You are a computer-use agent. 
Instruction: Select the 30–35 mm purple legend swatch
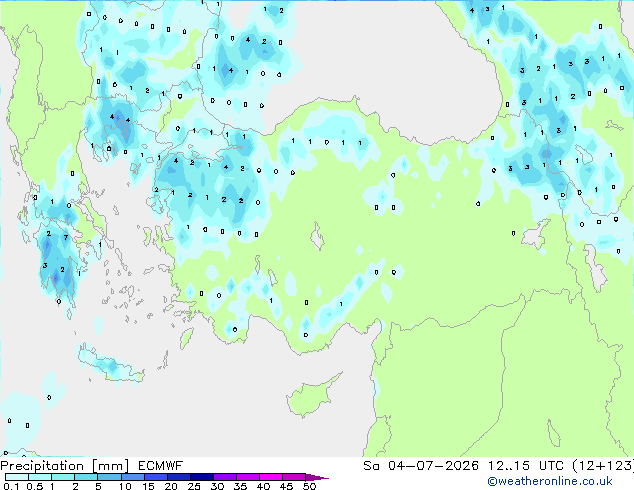point(224,477)
